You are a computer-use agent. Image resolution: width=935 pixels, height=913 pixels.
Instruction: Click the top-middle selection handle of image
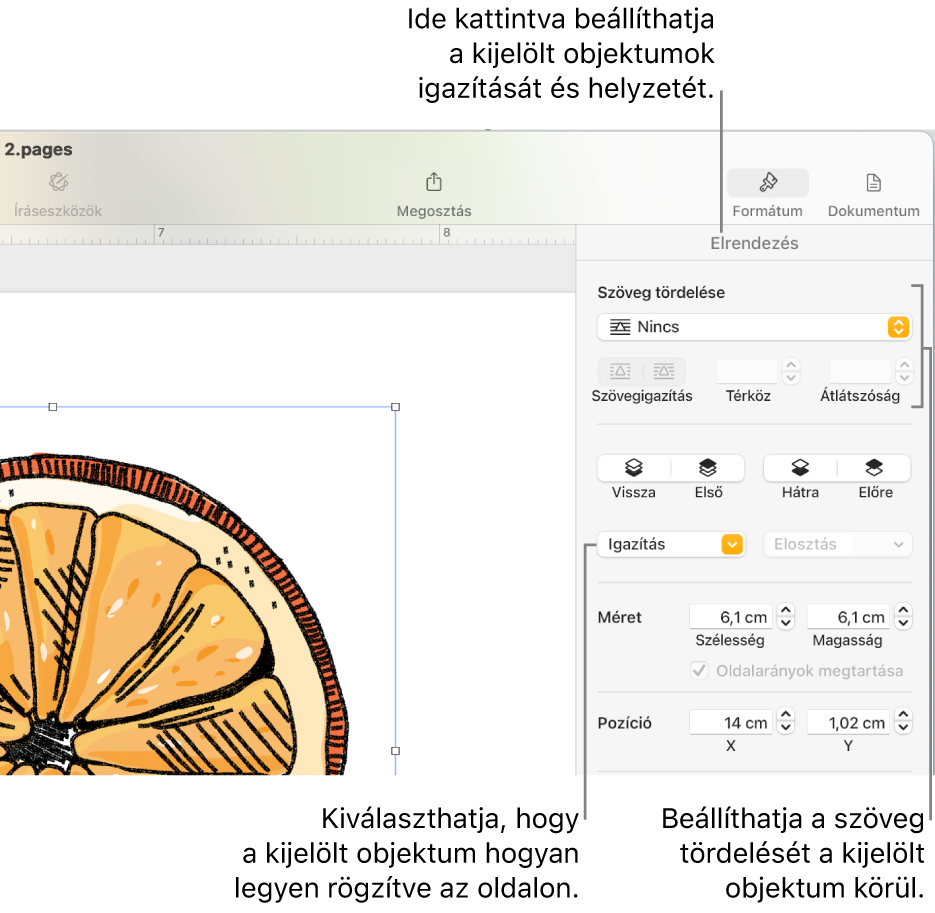click(52, 407)
